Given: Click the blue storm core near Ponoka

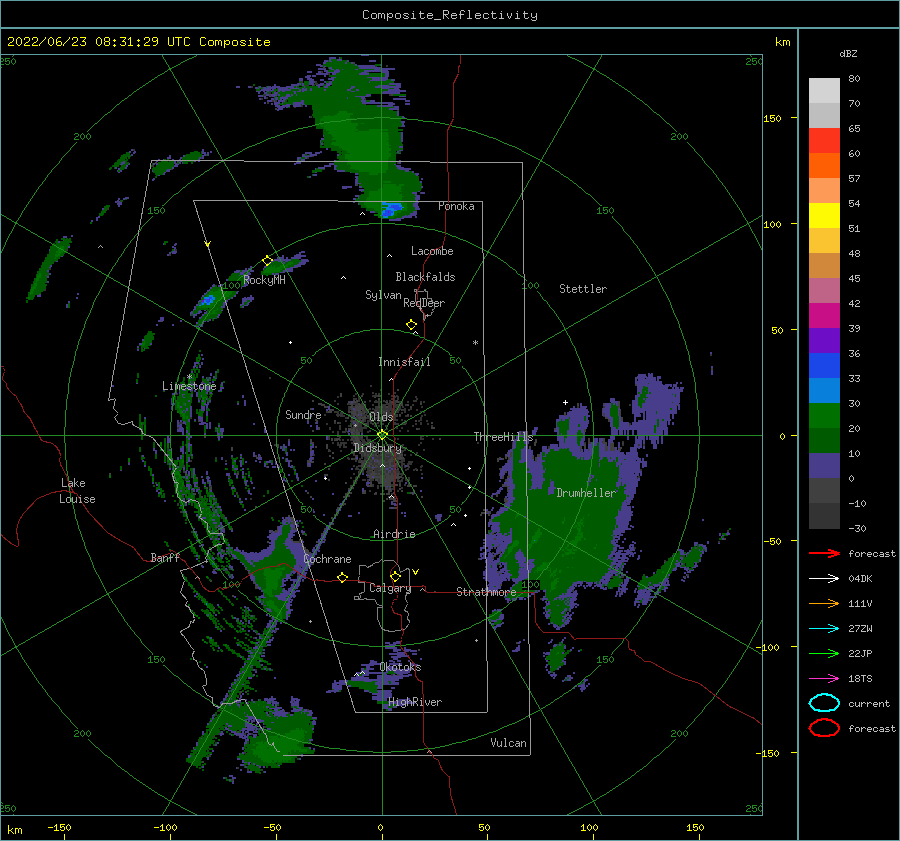Looking at the screenshot, I should coord(393,210).
